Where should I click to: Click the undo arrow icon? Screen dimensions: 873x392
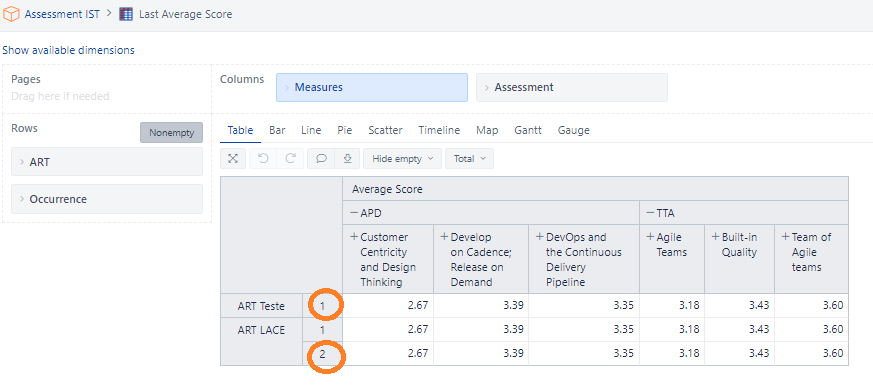[263, 159]
